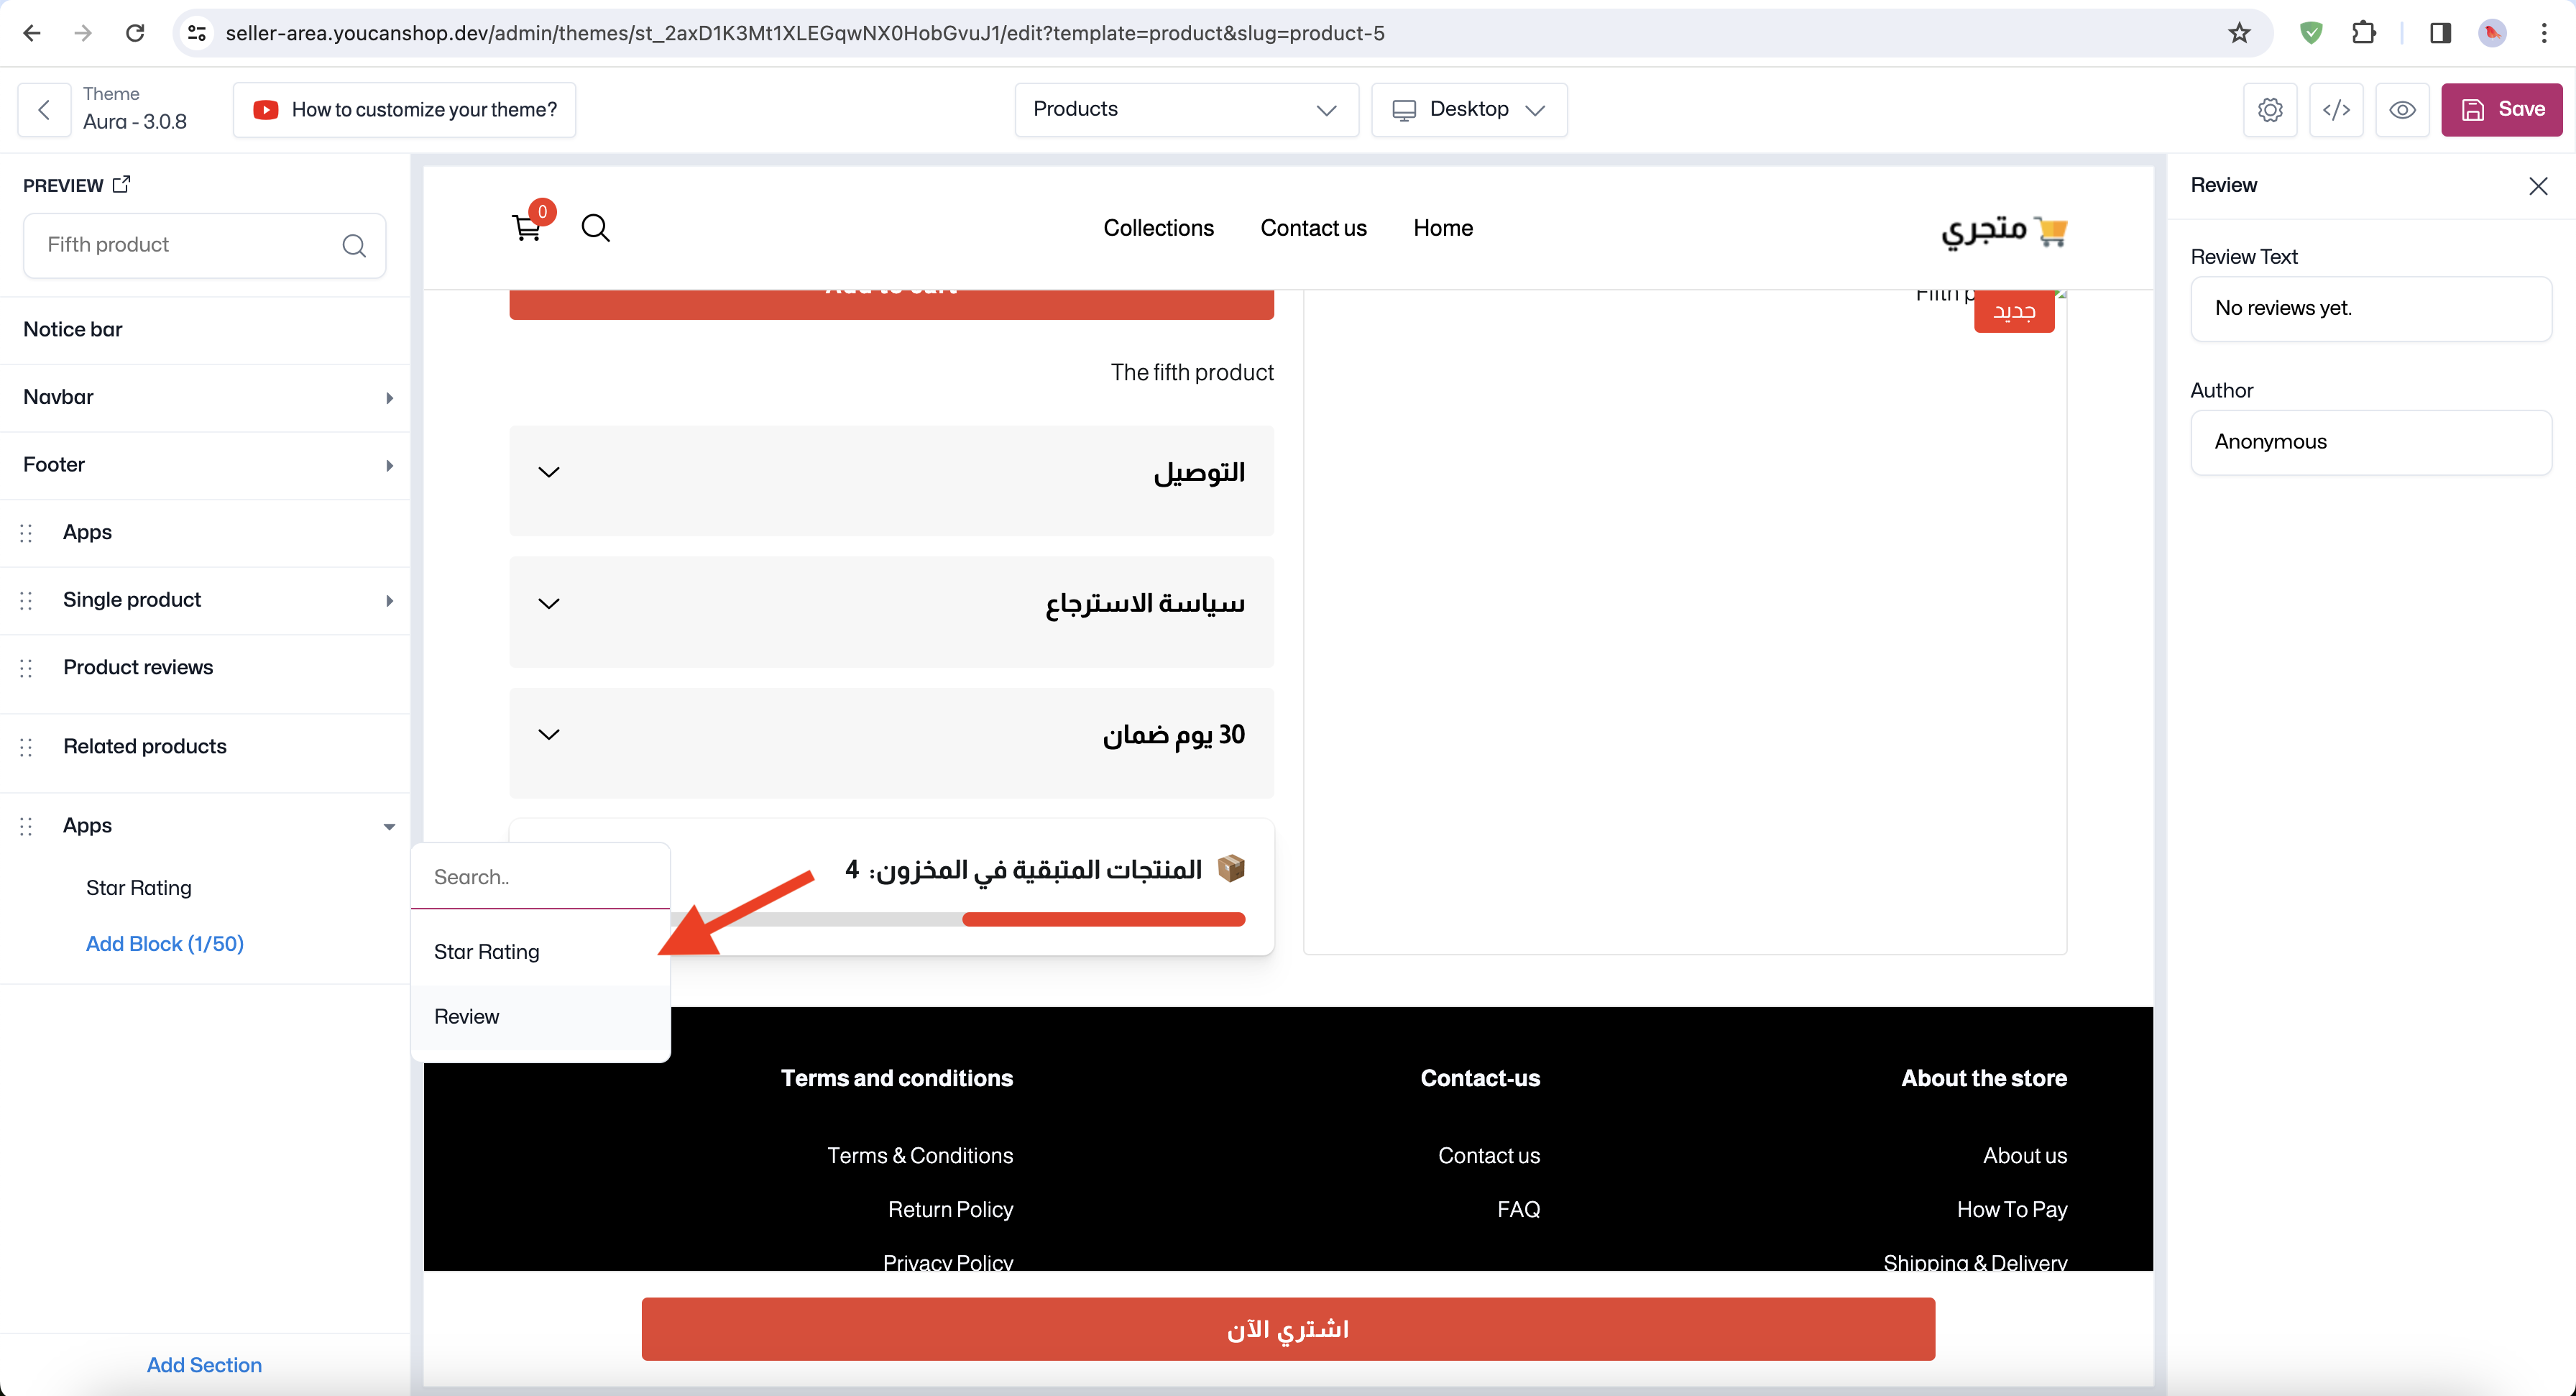Open the code editor icon
This screenshot has width=2576, height=1396.
click(x=2336, y=109)
